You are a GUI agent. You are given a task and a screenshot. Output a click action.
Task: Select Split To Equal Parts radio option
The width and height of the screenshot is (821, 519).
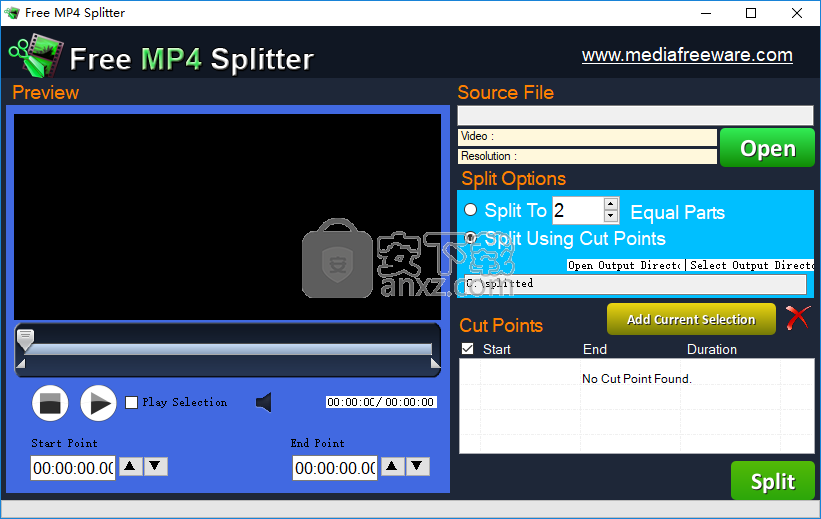[470, 210]
